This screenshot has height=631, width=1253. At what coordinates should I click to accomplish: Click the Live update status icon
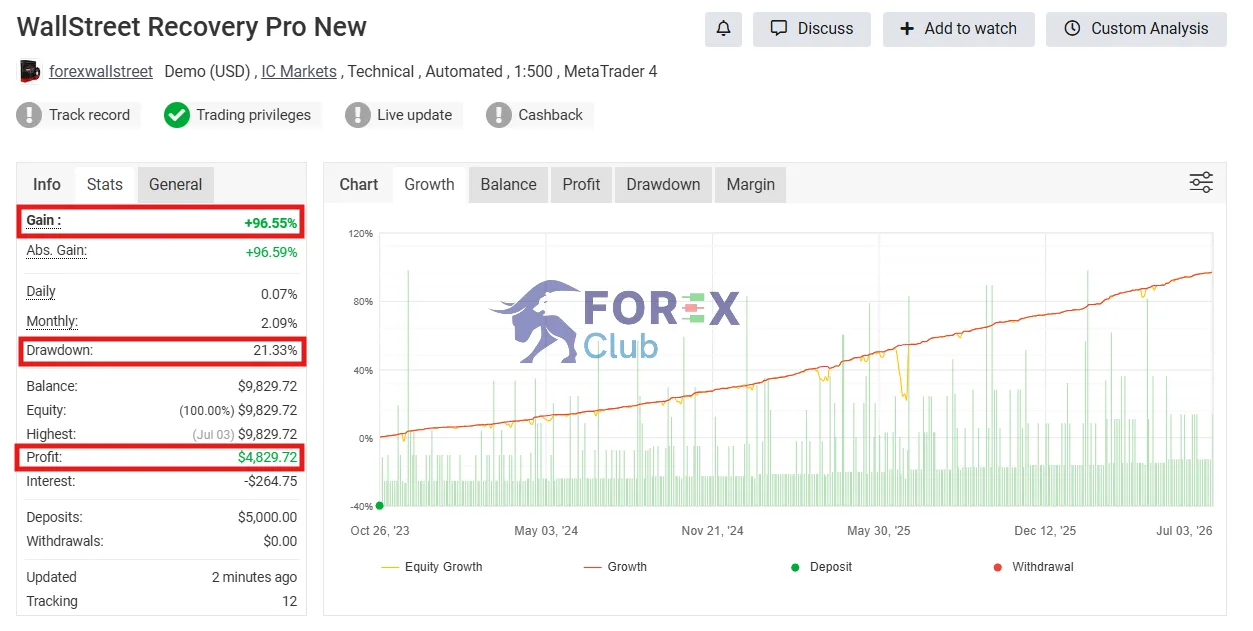click(x=357, y=115)
